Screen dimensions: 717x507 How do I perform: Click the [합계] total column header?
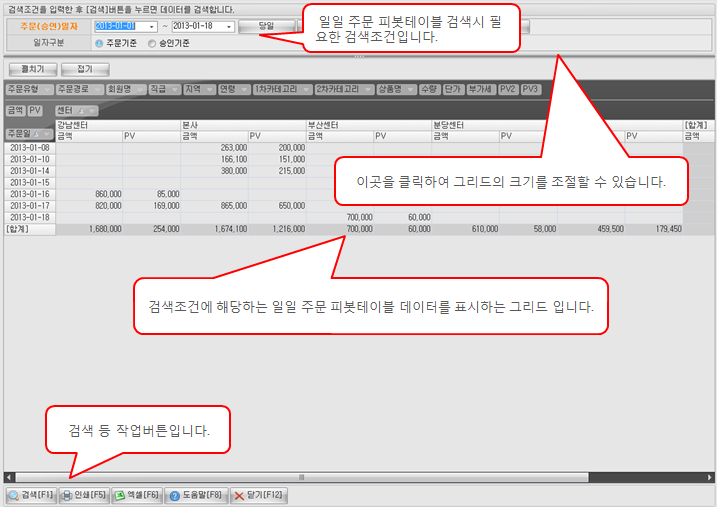(x=698, y=125)
